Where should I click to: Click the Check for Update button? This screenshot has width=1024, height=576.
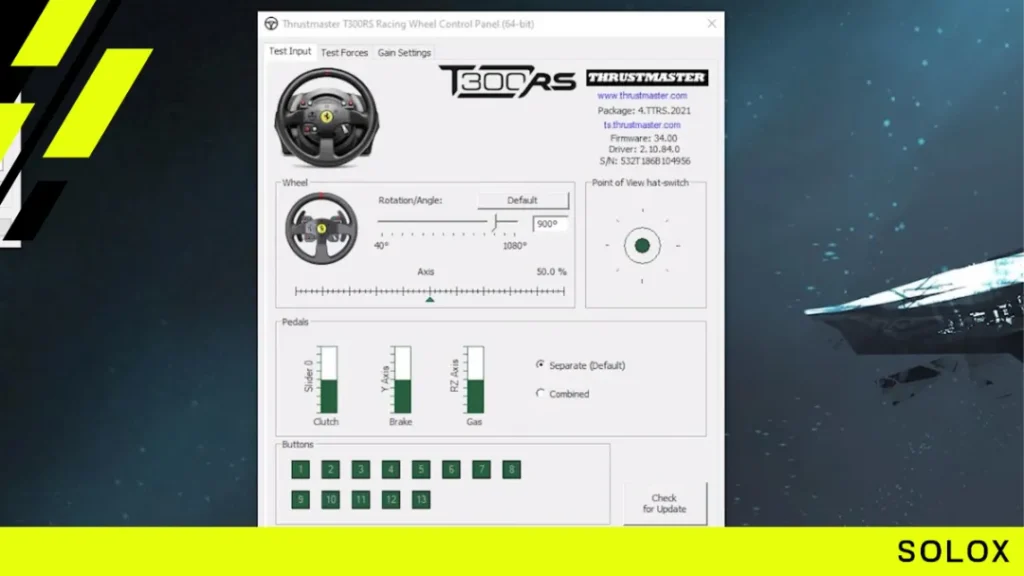tap(664, 504)
